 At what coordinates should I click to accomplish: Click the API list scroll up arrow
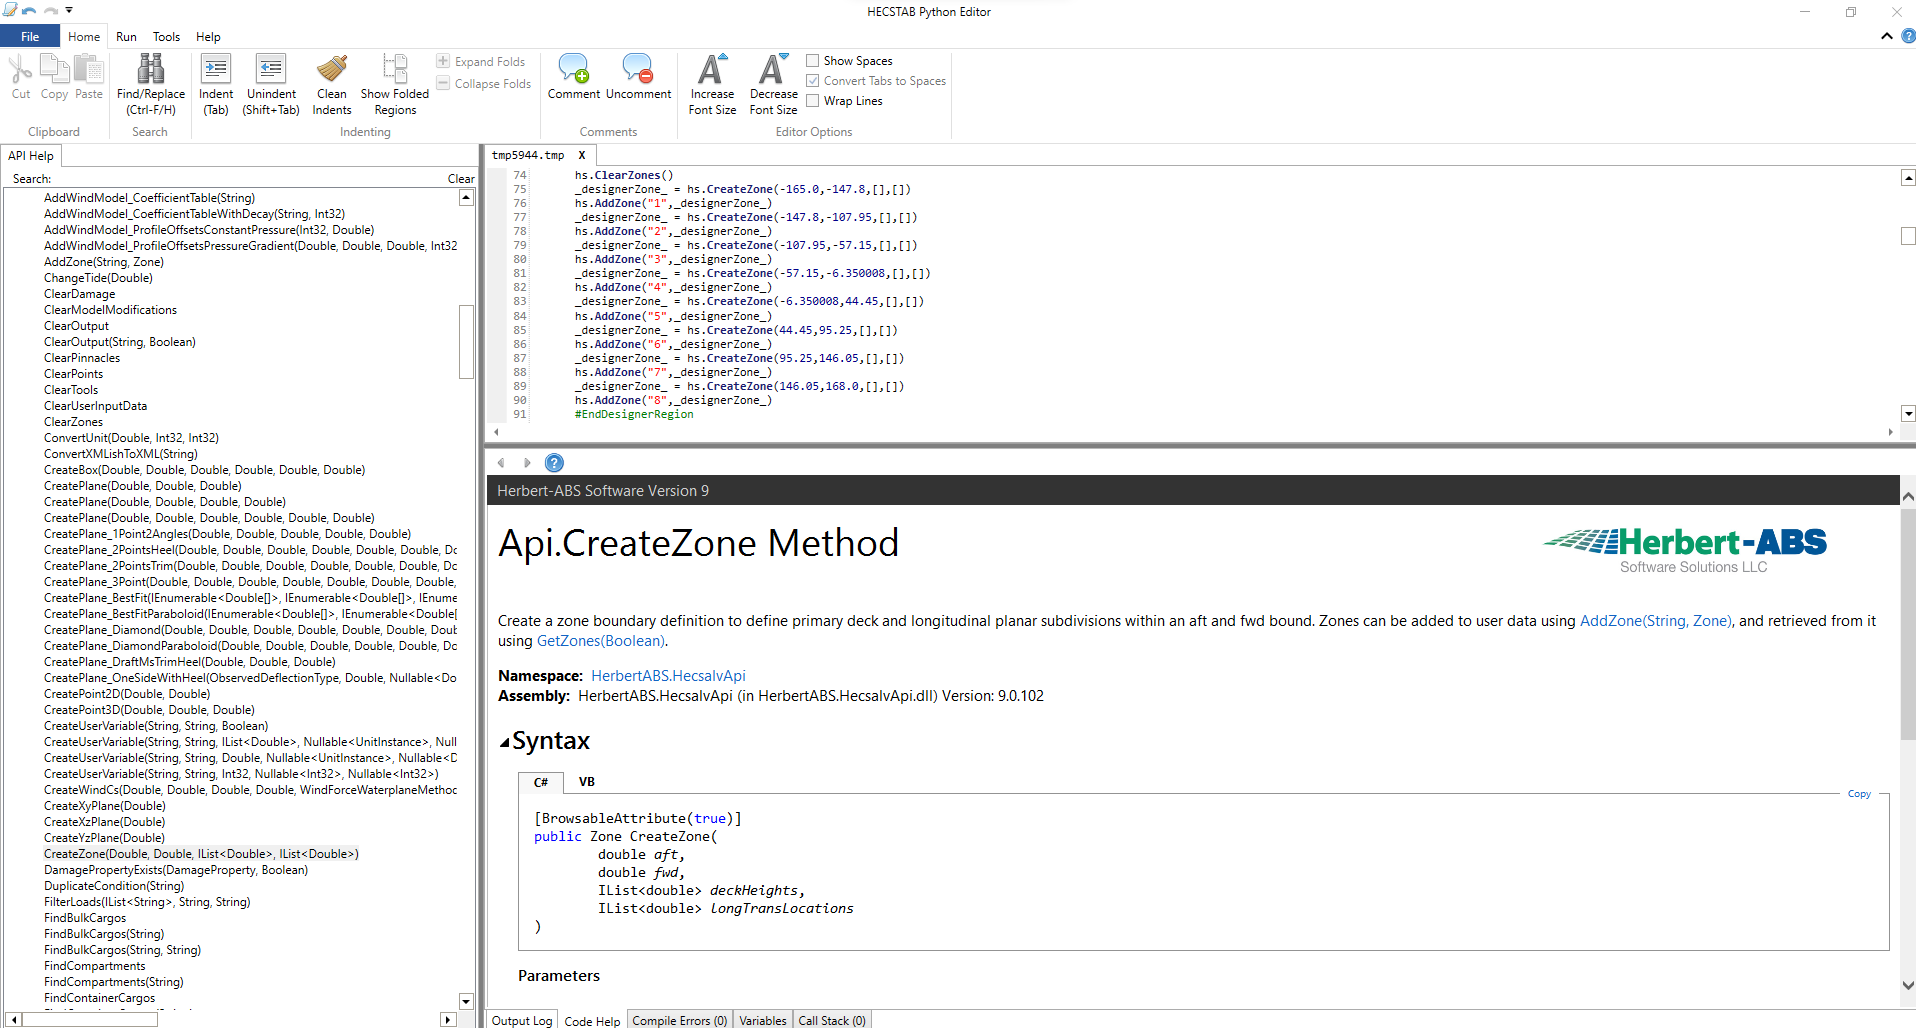click(466, 198)
